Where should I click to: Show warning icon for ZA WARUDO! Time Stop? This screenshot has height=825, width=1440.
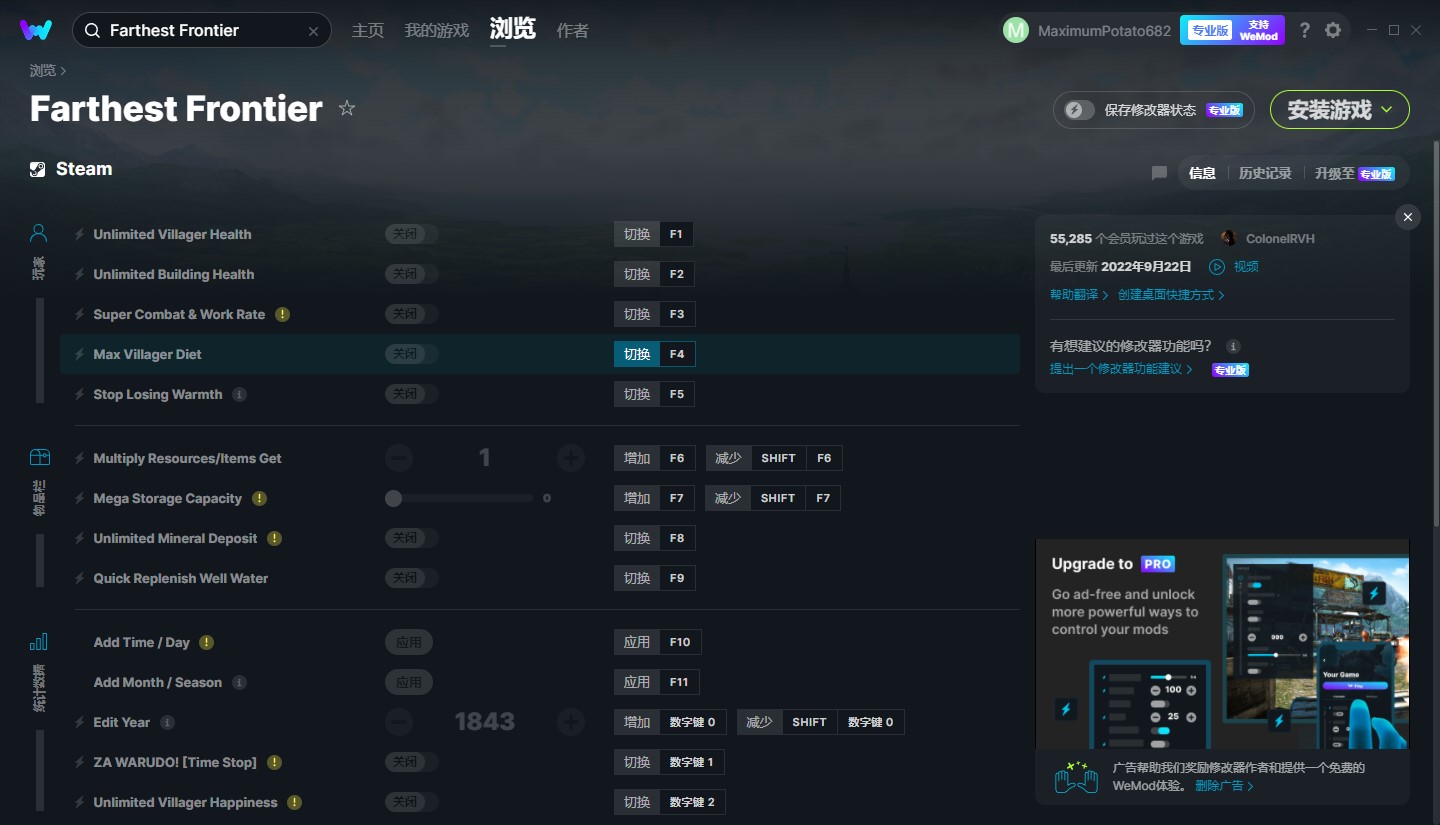pos(275,762)
